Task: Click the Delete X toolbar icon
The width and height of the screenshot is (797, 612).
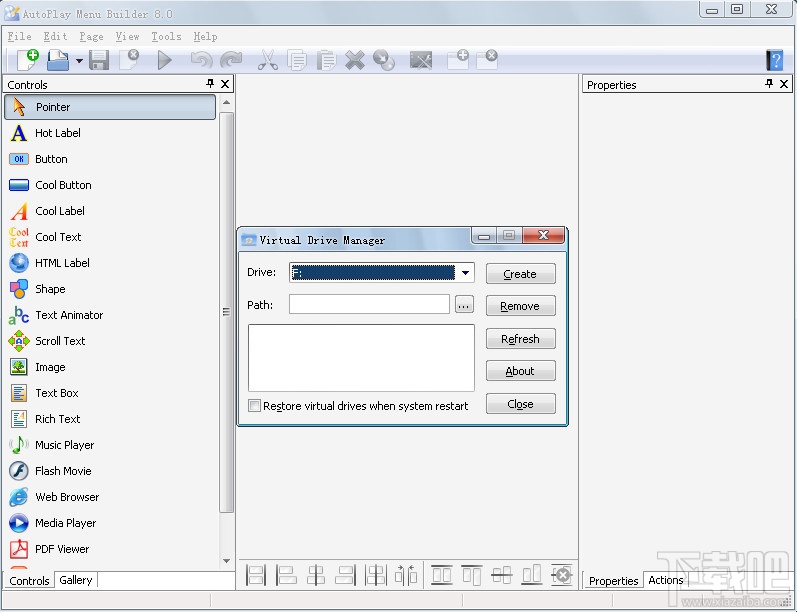Action: pos(355,60)
